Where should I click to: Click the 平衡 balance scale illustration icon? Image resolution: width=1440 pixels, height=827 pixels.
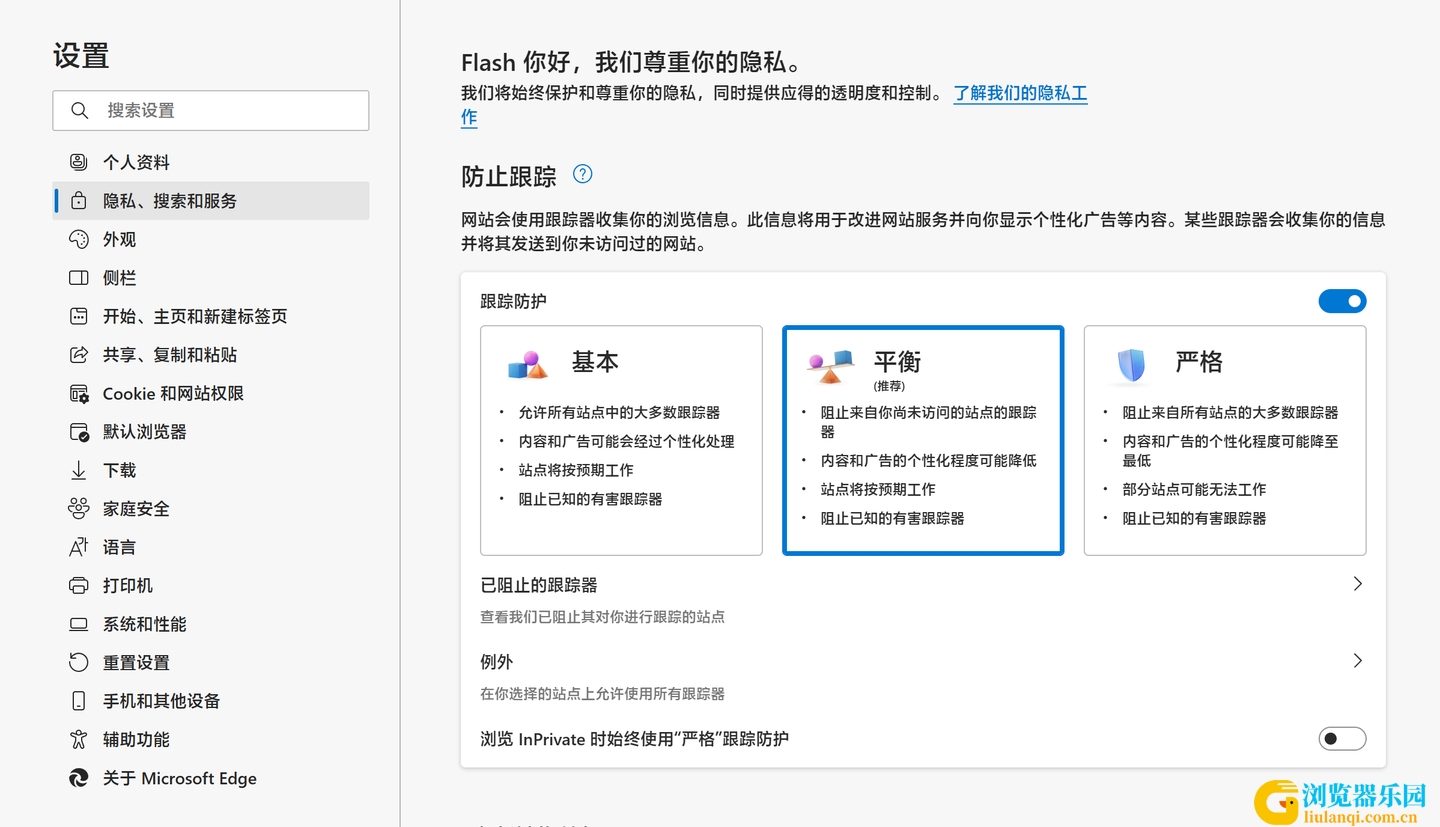tap(830, 366)
